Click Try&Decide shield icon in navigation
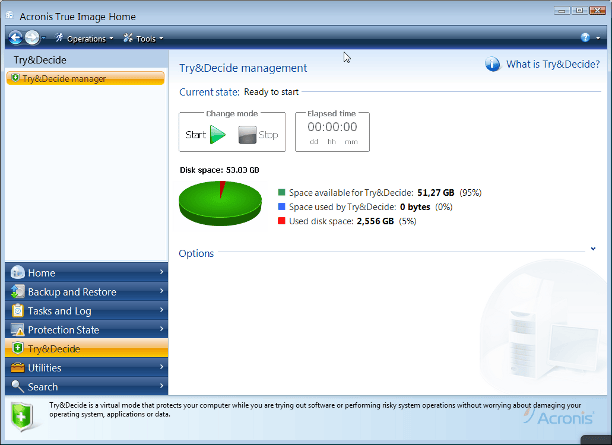The image size is (612, 445). click(x=18, y=348)
